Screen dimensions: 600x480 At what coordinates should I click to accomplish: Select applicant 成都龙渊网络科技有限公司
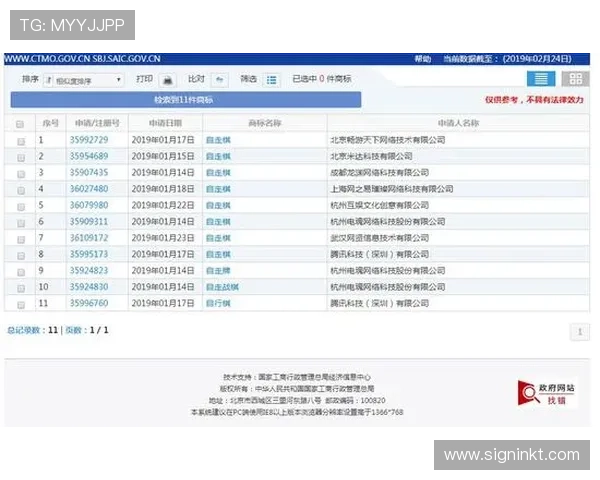(x=380, y=173)
